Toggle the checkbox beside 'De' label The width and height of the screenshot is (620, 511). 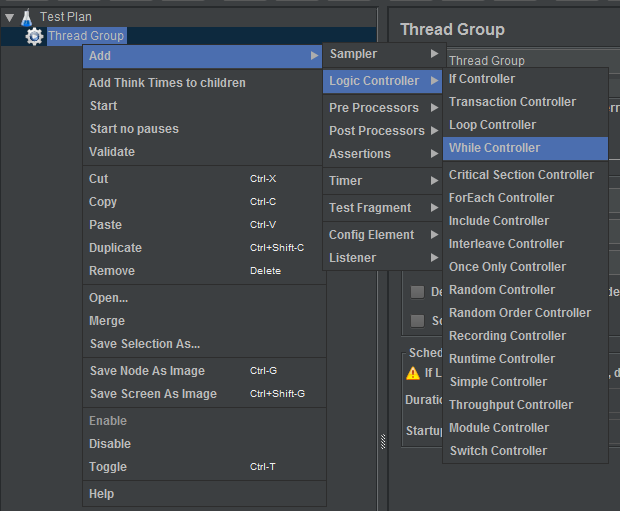[417, 292]
